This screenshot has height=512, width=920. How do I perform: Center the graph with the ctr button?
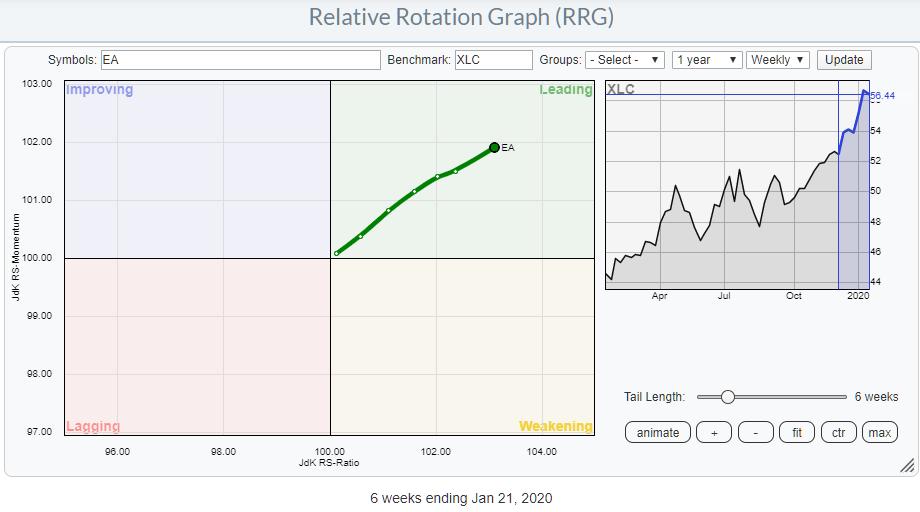coord(838,432)
